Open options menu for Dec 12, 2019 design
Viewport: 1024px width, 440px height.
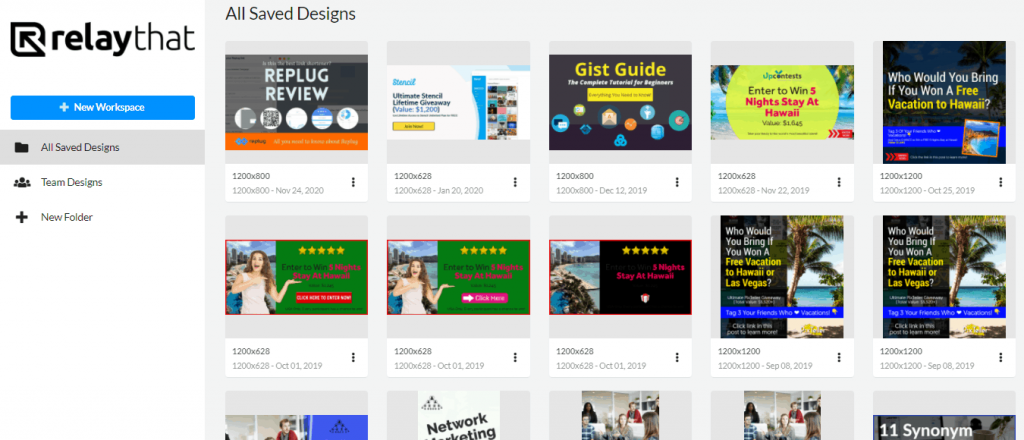click(x=677, y=182)
